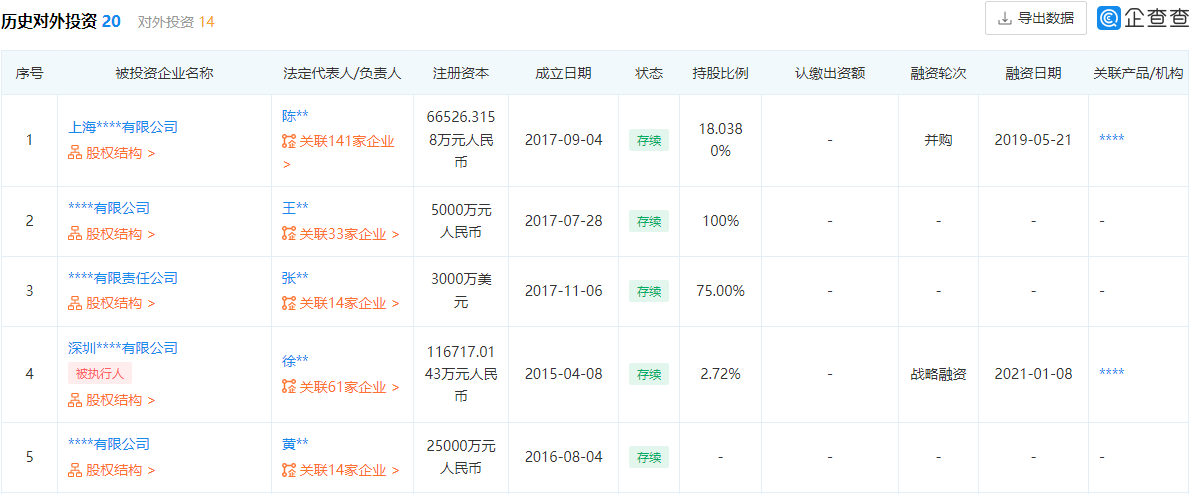Image resolution: width=1190 pixels, height=494 pixels.
Task: Click related-companies icon beside 关联61家企业
Action: point(289,387)
